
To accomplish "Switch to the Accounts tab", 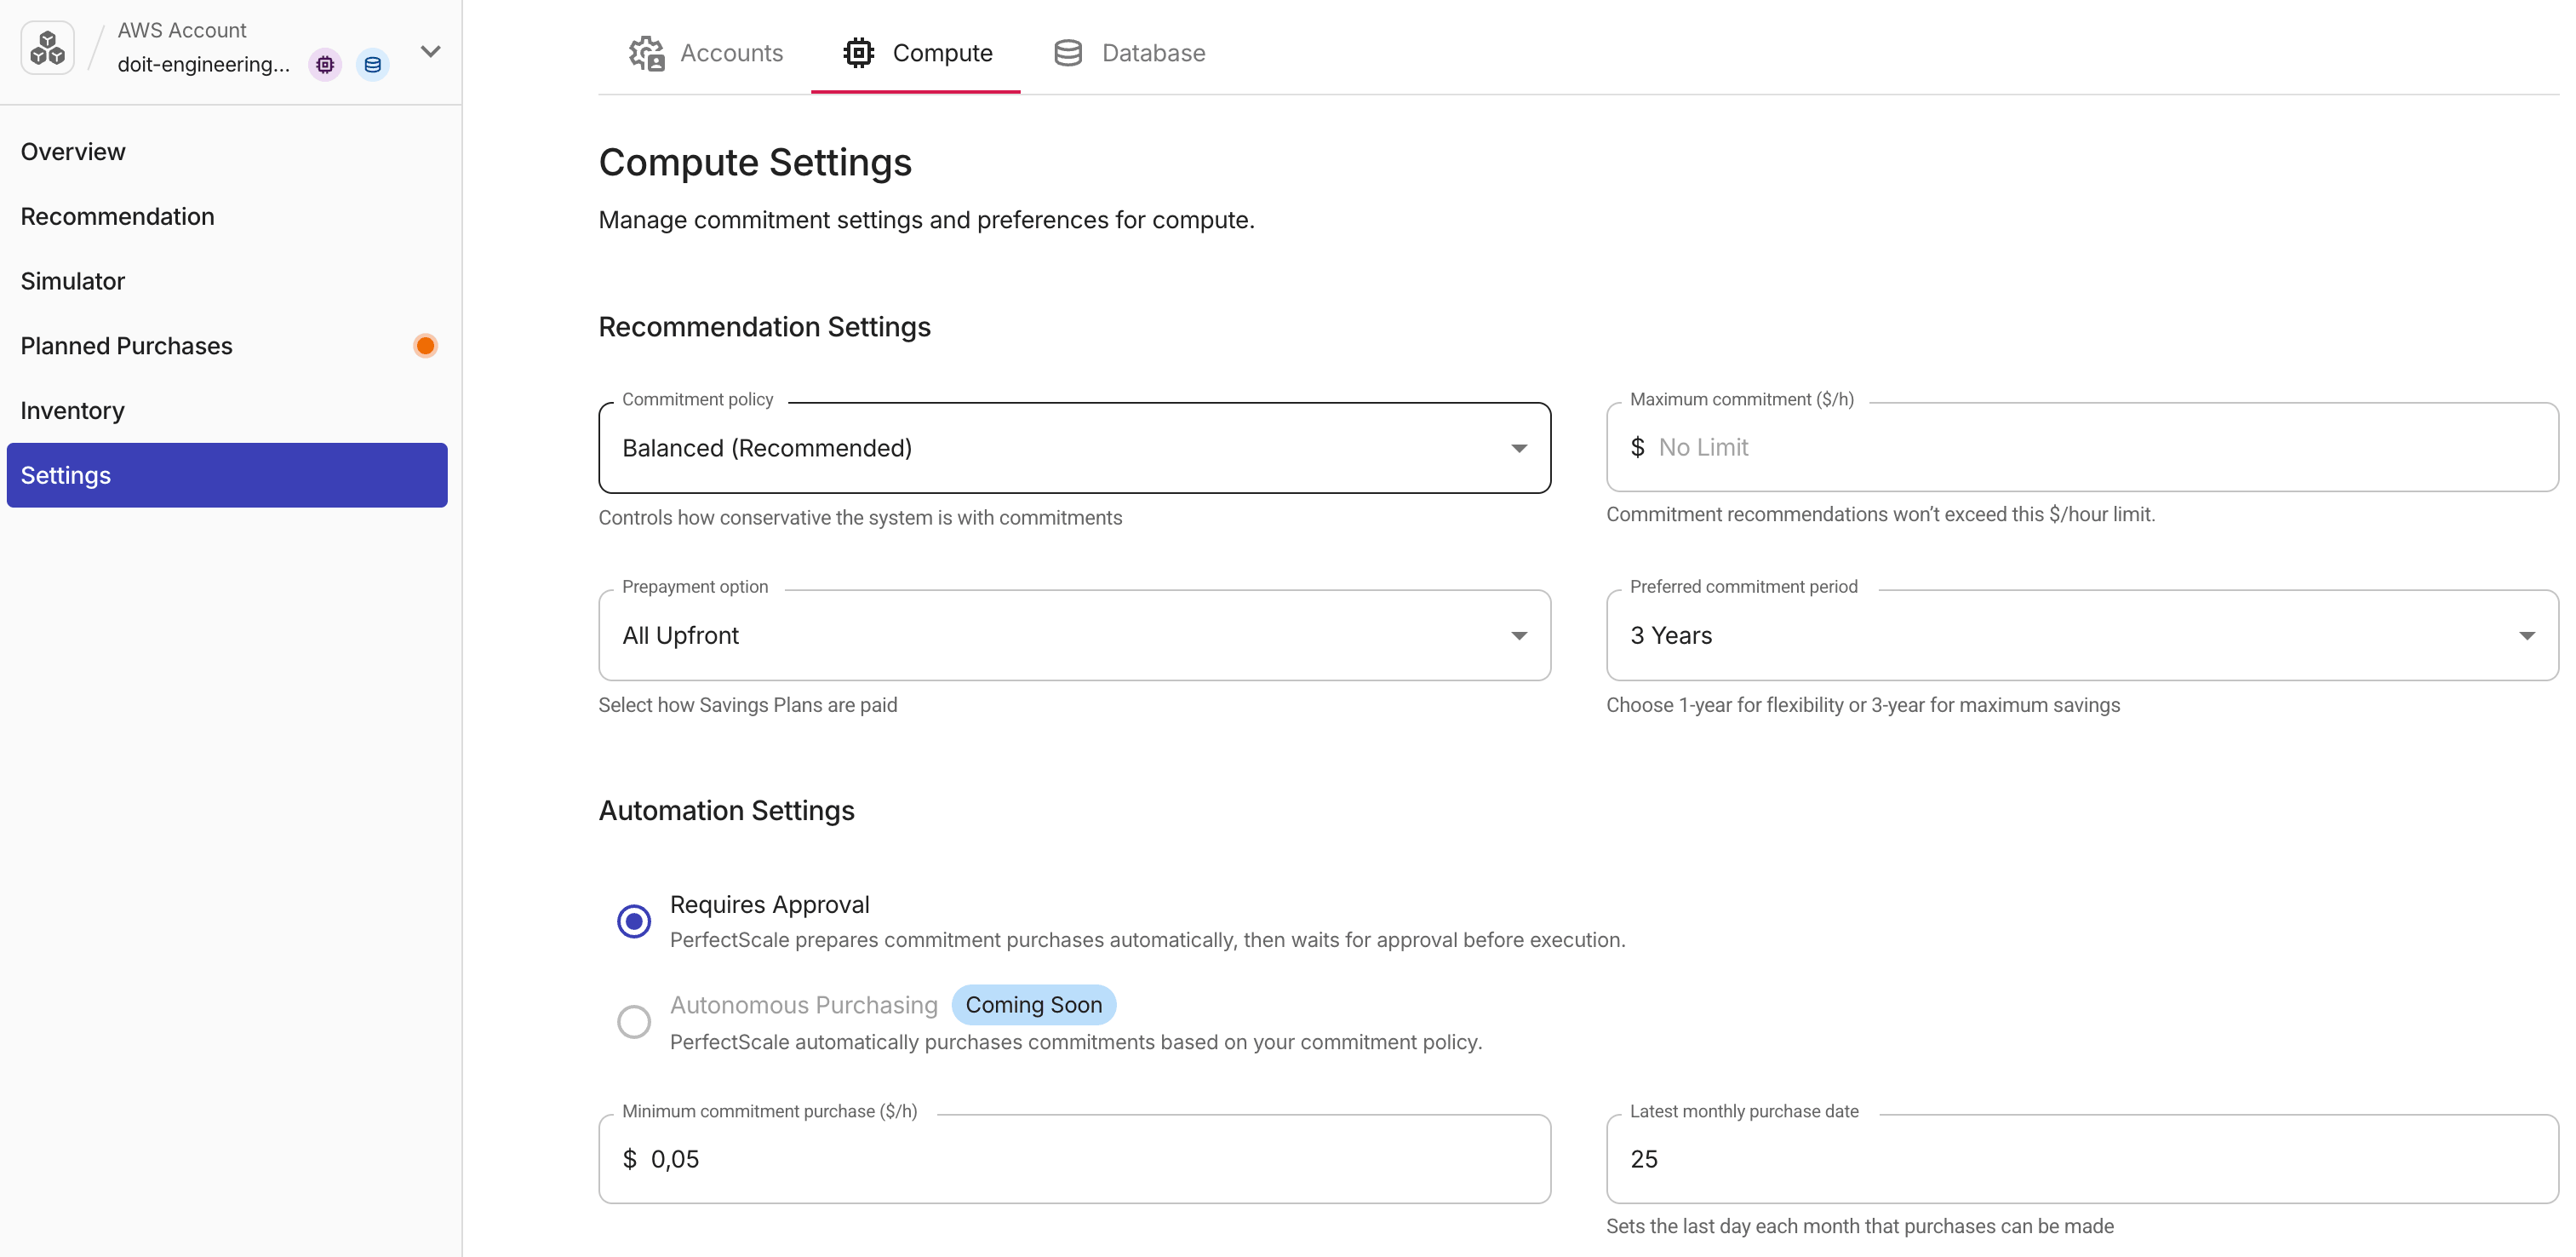I will [x=706, y=53].
